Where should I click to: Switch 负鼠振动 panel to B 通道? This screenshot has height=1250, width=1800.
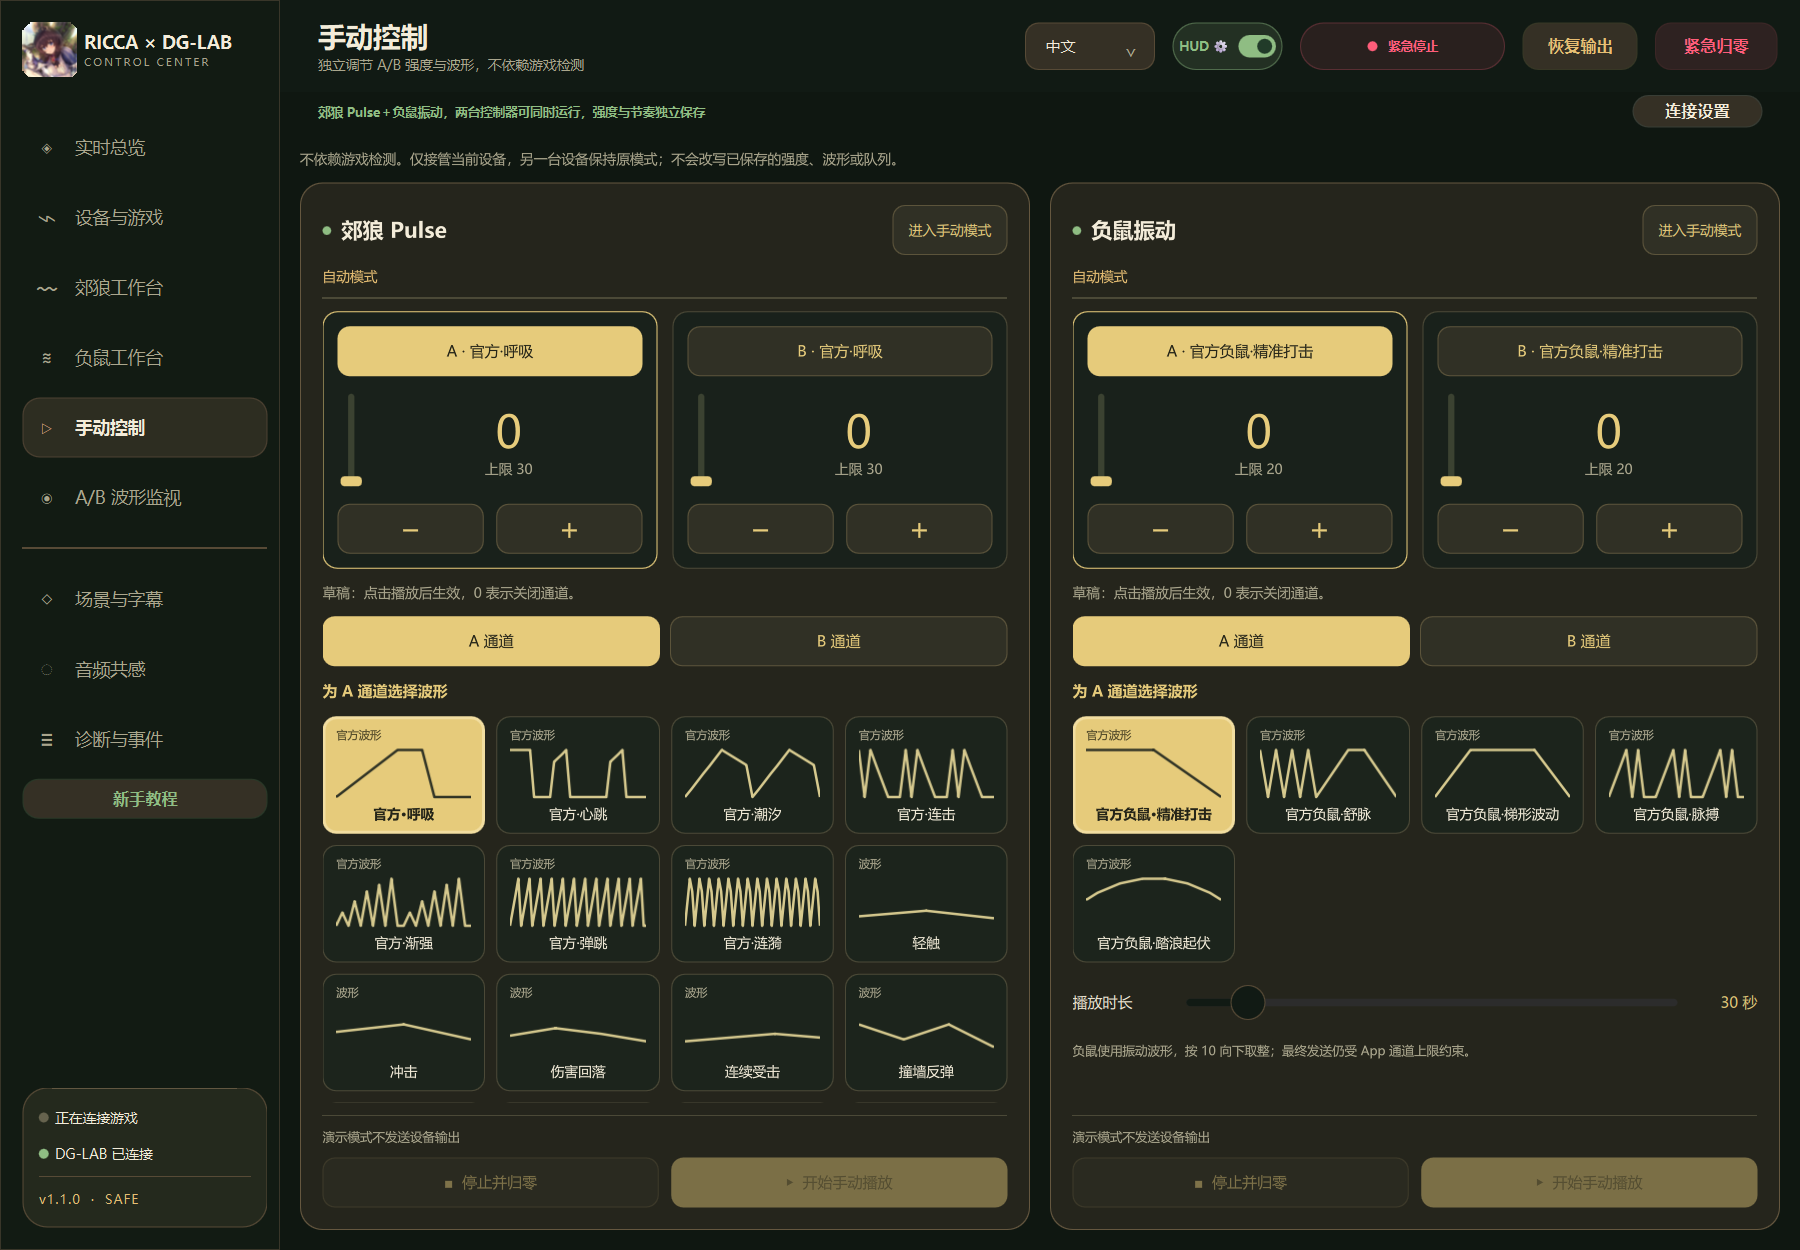(x=1588, y=641)
